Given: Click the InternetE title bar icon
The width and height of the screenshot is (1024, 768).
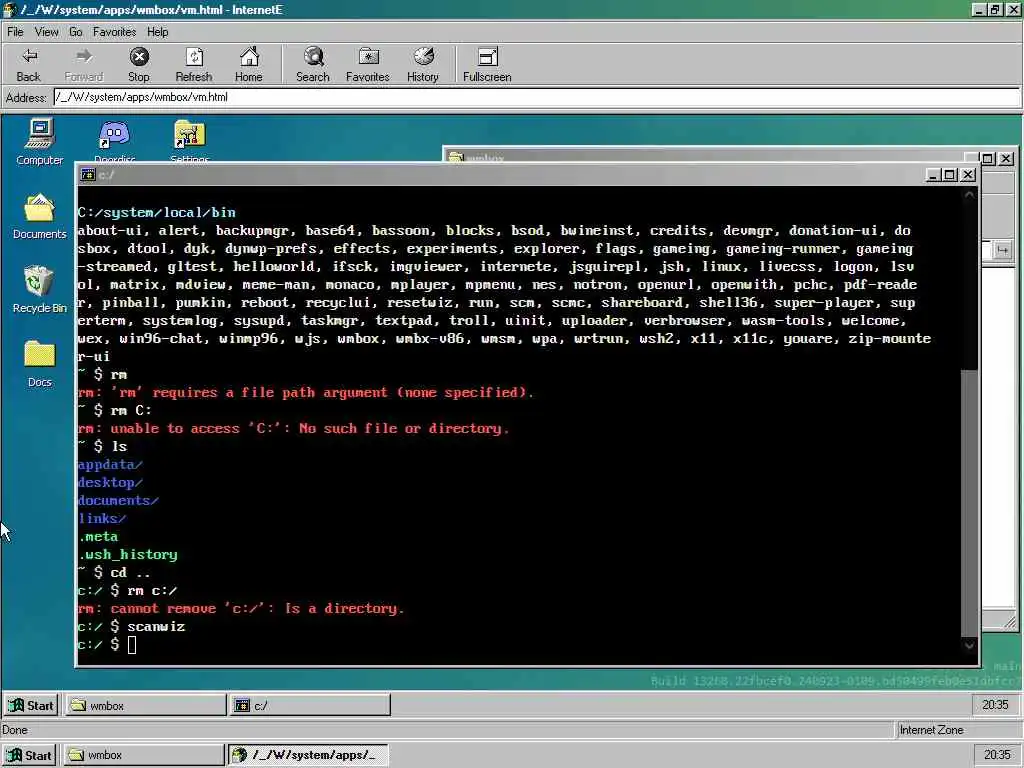Looking at the screenshot, I should [10, 10].
